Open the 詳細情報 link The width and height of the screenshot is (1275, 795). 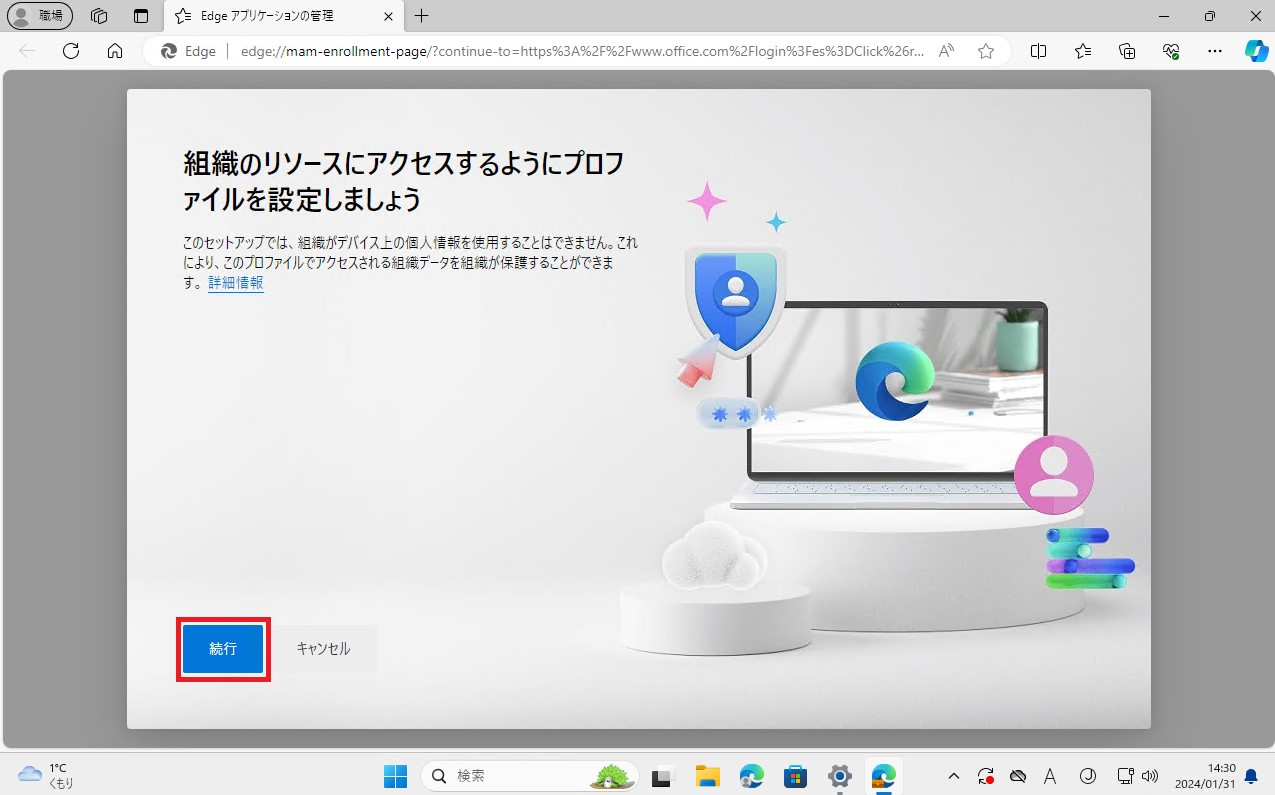(236, 283)
